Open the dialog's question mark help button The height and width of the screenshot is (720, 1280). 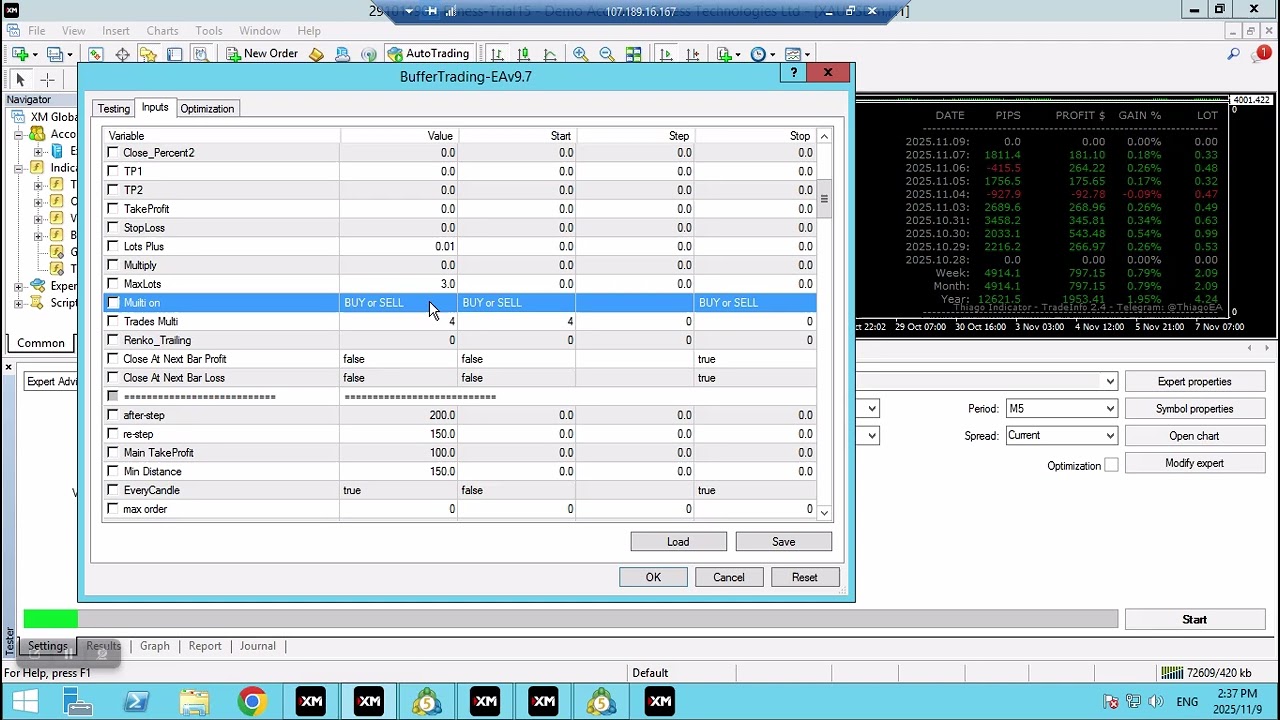pyautogui.click(x=794, y=73)
